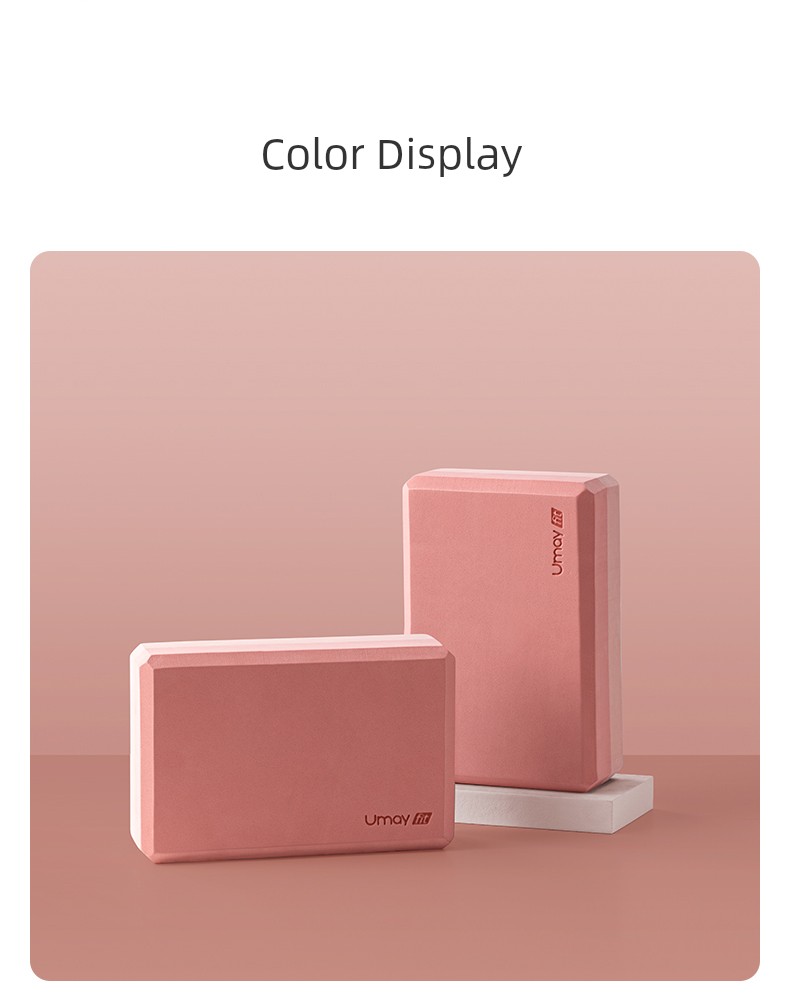The width and height of the screenshot is (790, 995).
Task: Click the beveled top-left corner of upright block
Action: point(411,483)
